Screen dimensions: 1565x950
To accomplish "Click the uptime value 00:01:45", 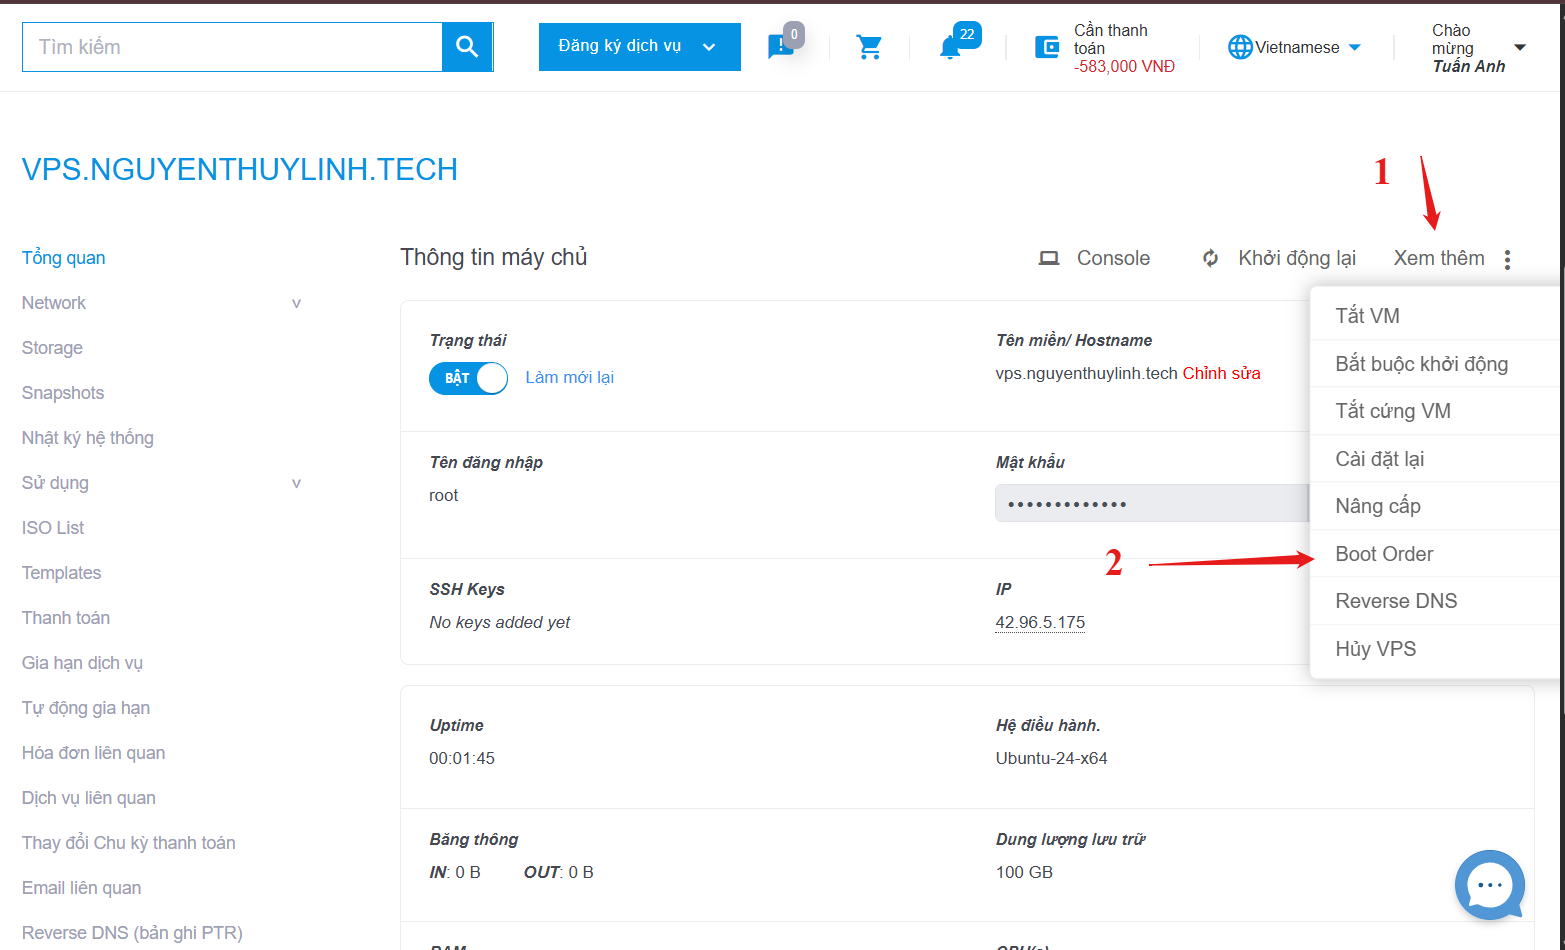I will click(x=462, y=758).
